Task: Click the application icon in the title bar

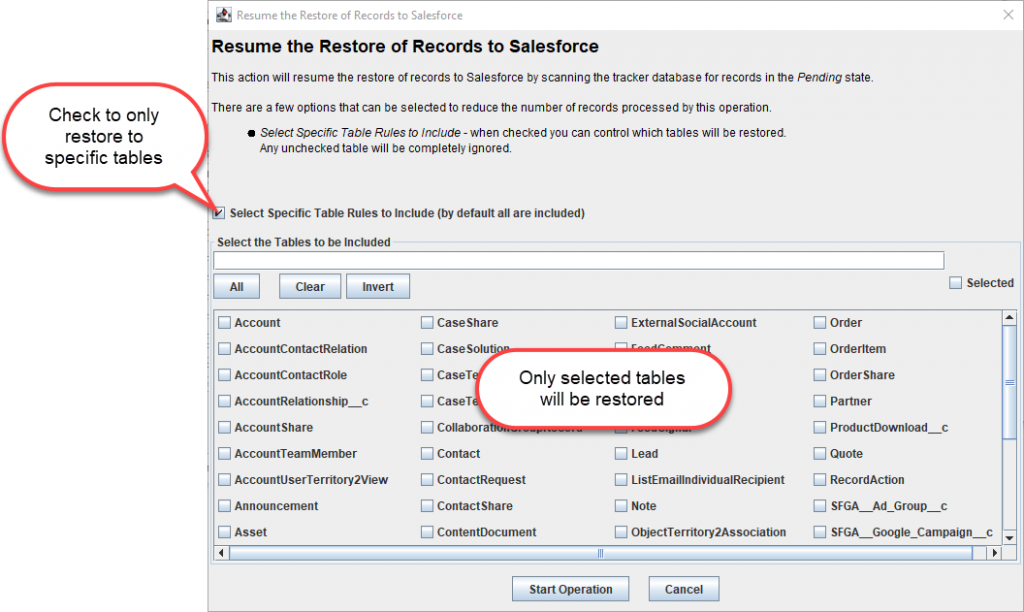Action: [x=223, y=14]
